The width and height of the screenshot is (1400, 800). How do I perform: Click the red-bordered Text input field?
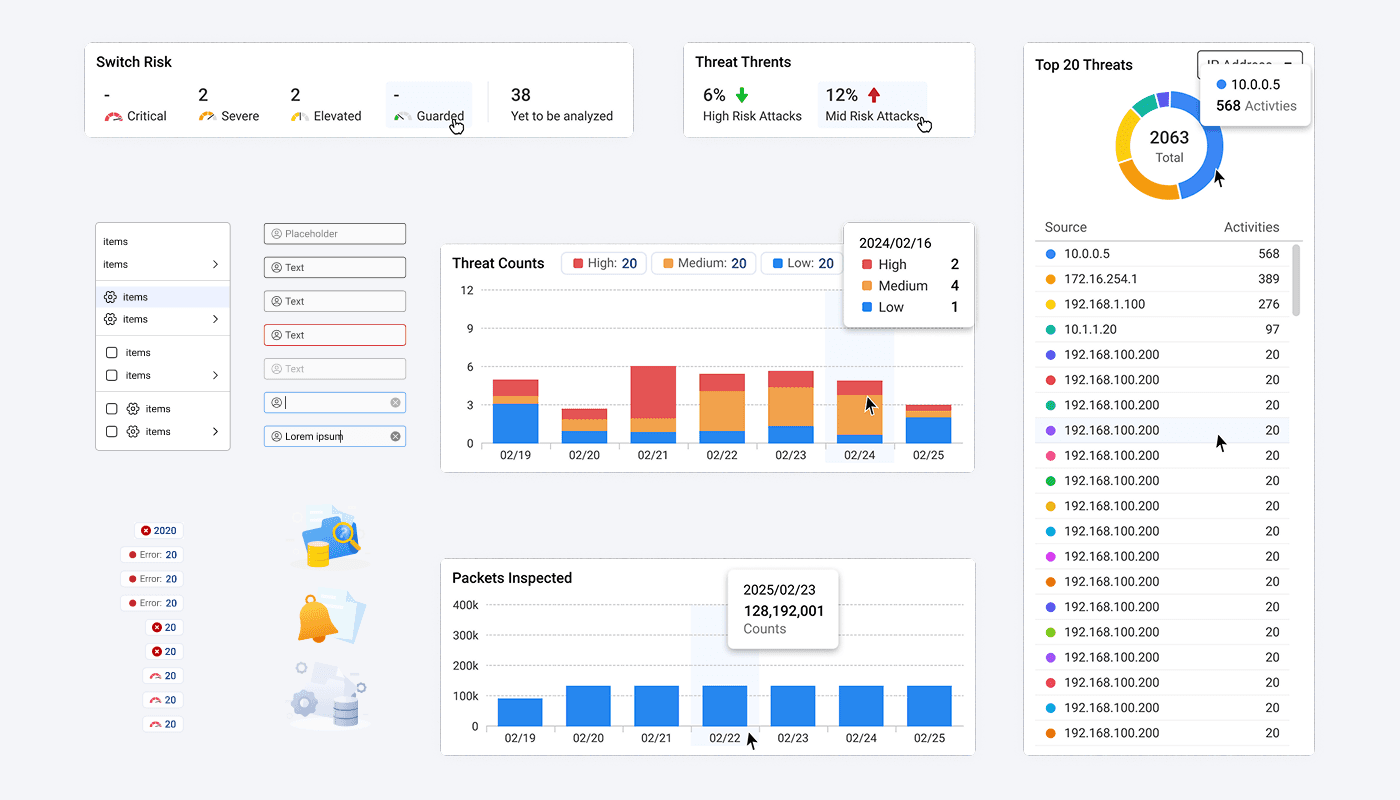pyautogui.click(x=335, y=335)
